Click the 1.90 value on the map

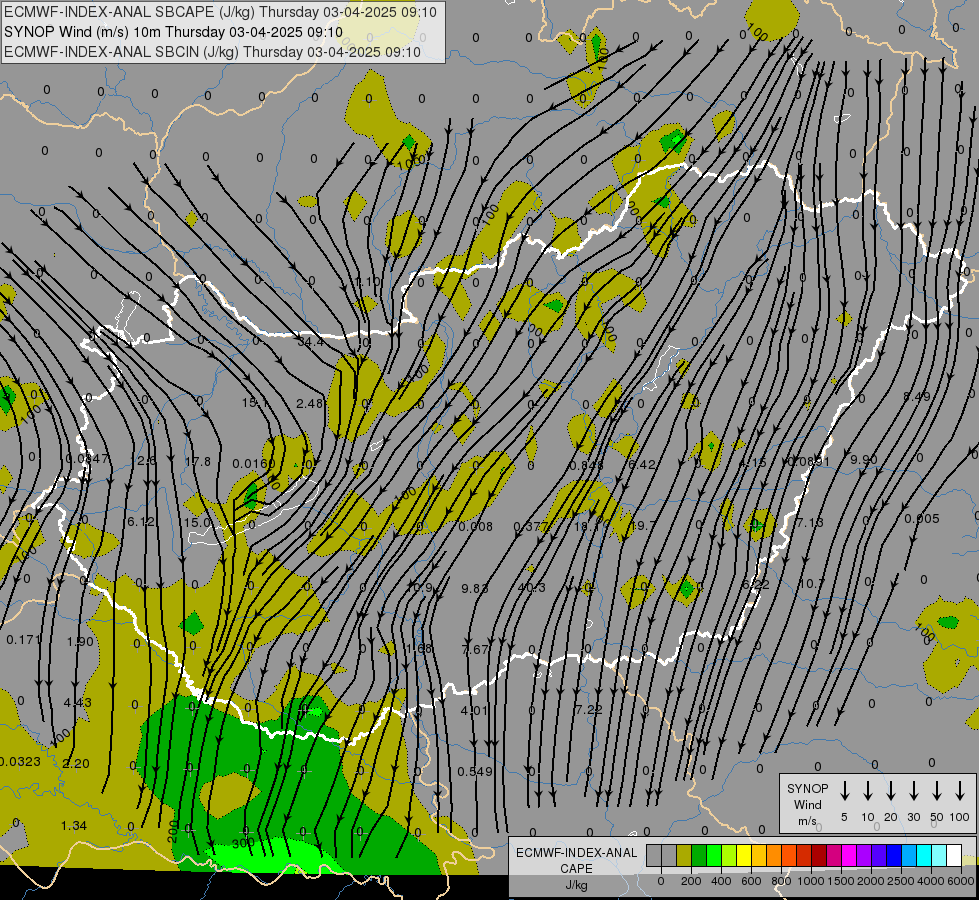click(x=80, y=642)
